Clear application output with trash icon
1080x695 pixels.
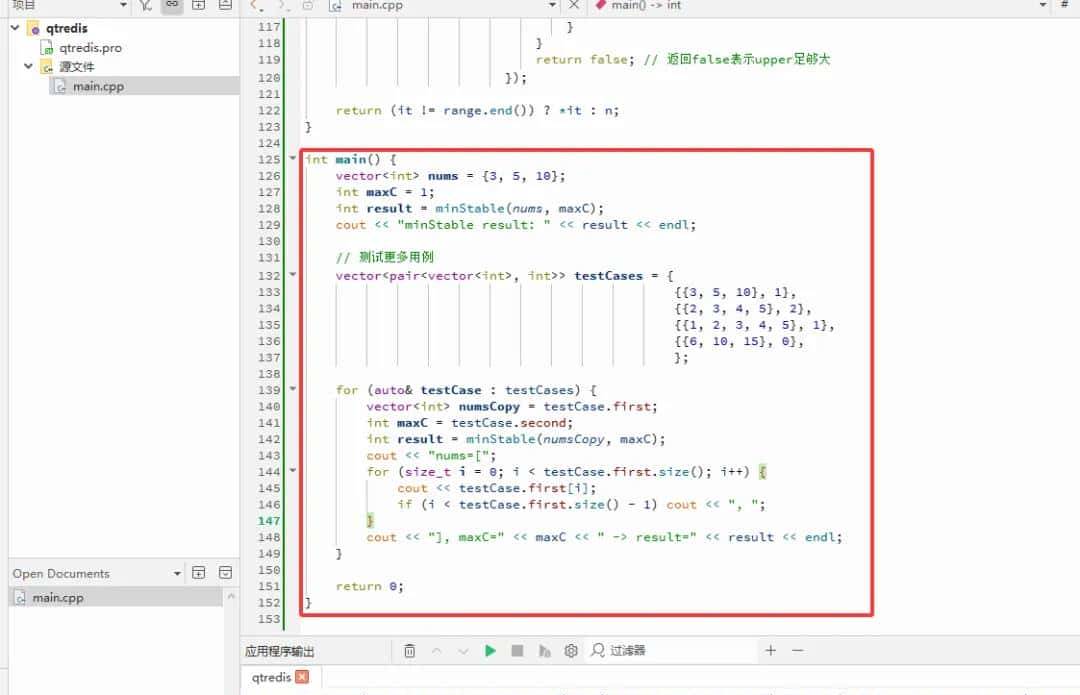tap(409, 651)
